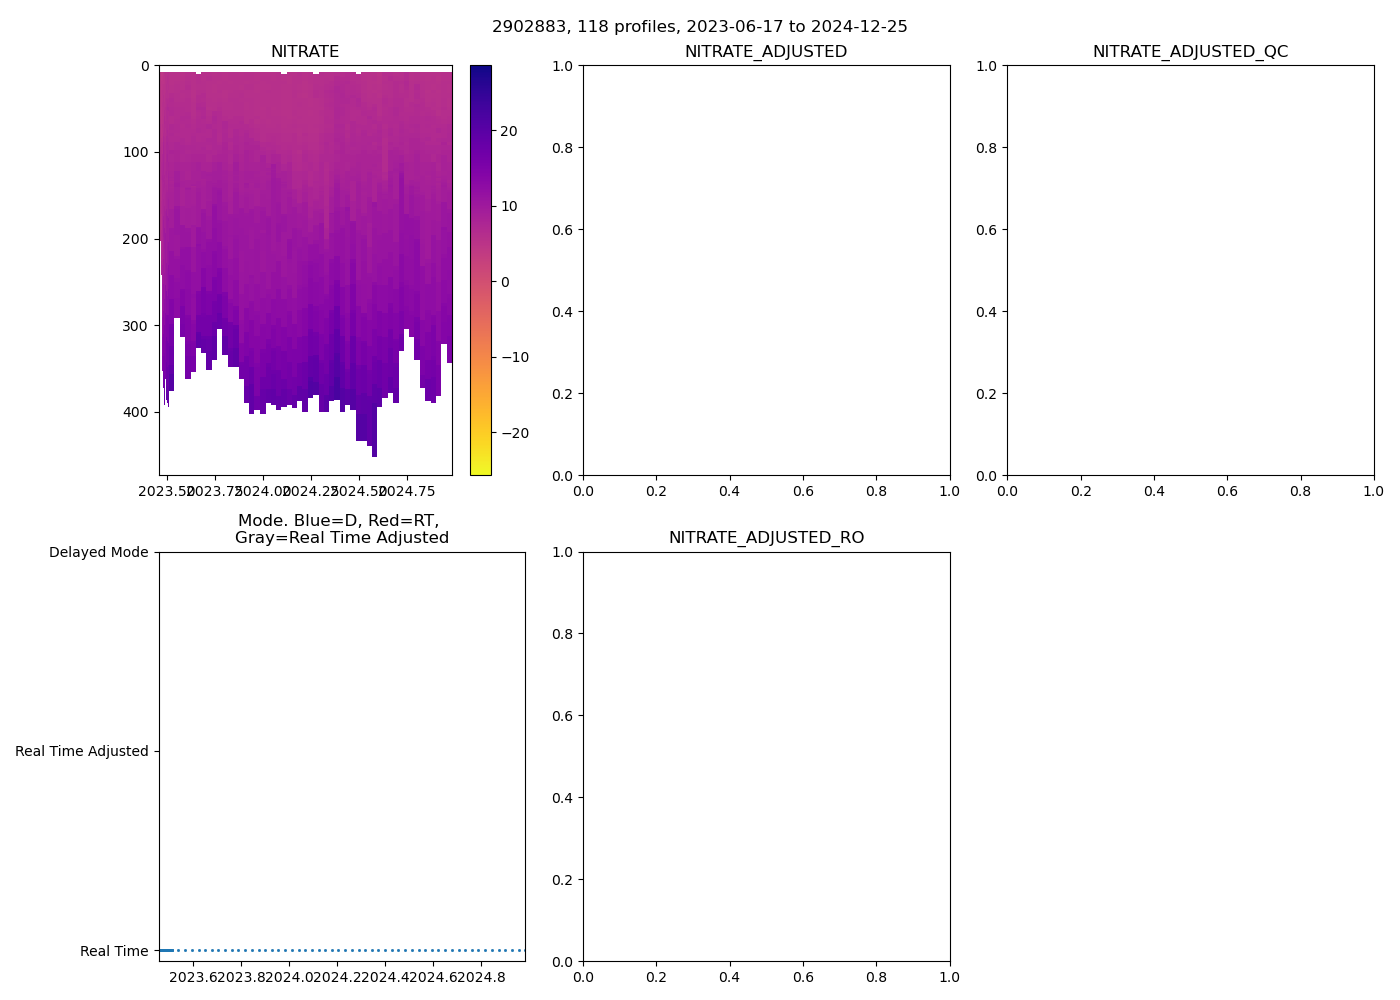Click the Mode plot title with Blue=D, Red=RT
This screenshot has height=1000, width=1400.
point(341,529)
